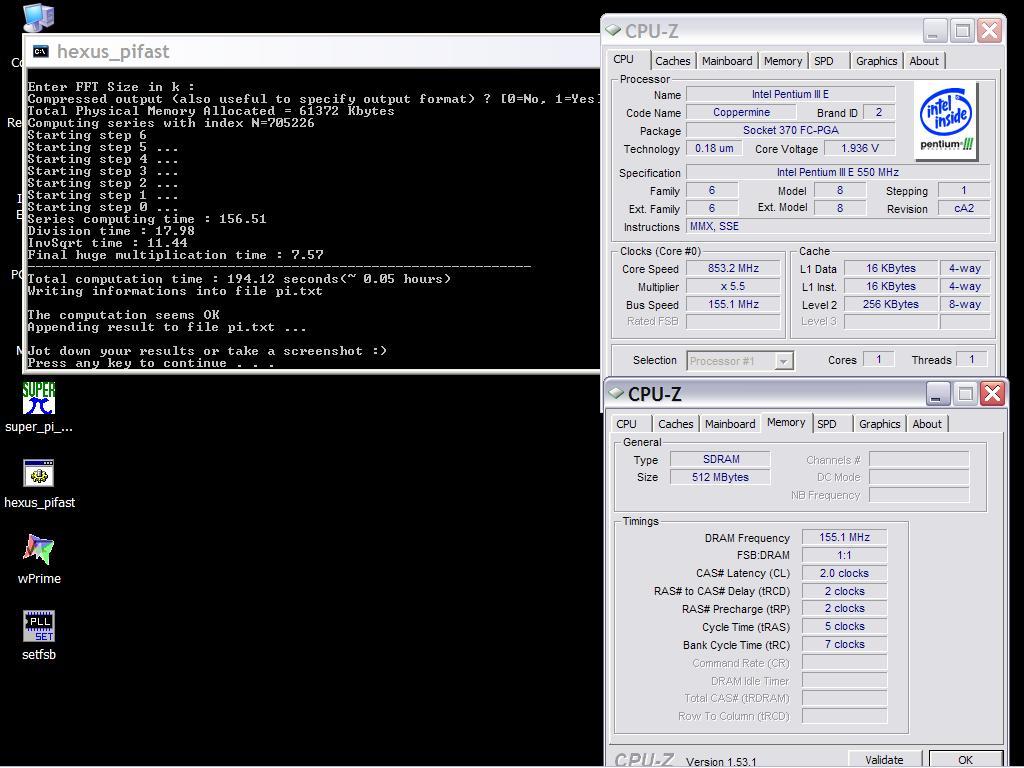Viewport: 1024px width, 768px height.
Task: Click the Bus Speed value 155.1 MHz
Action: tap(733, 304)
